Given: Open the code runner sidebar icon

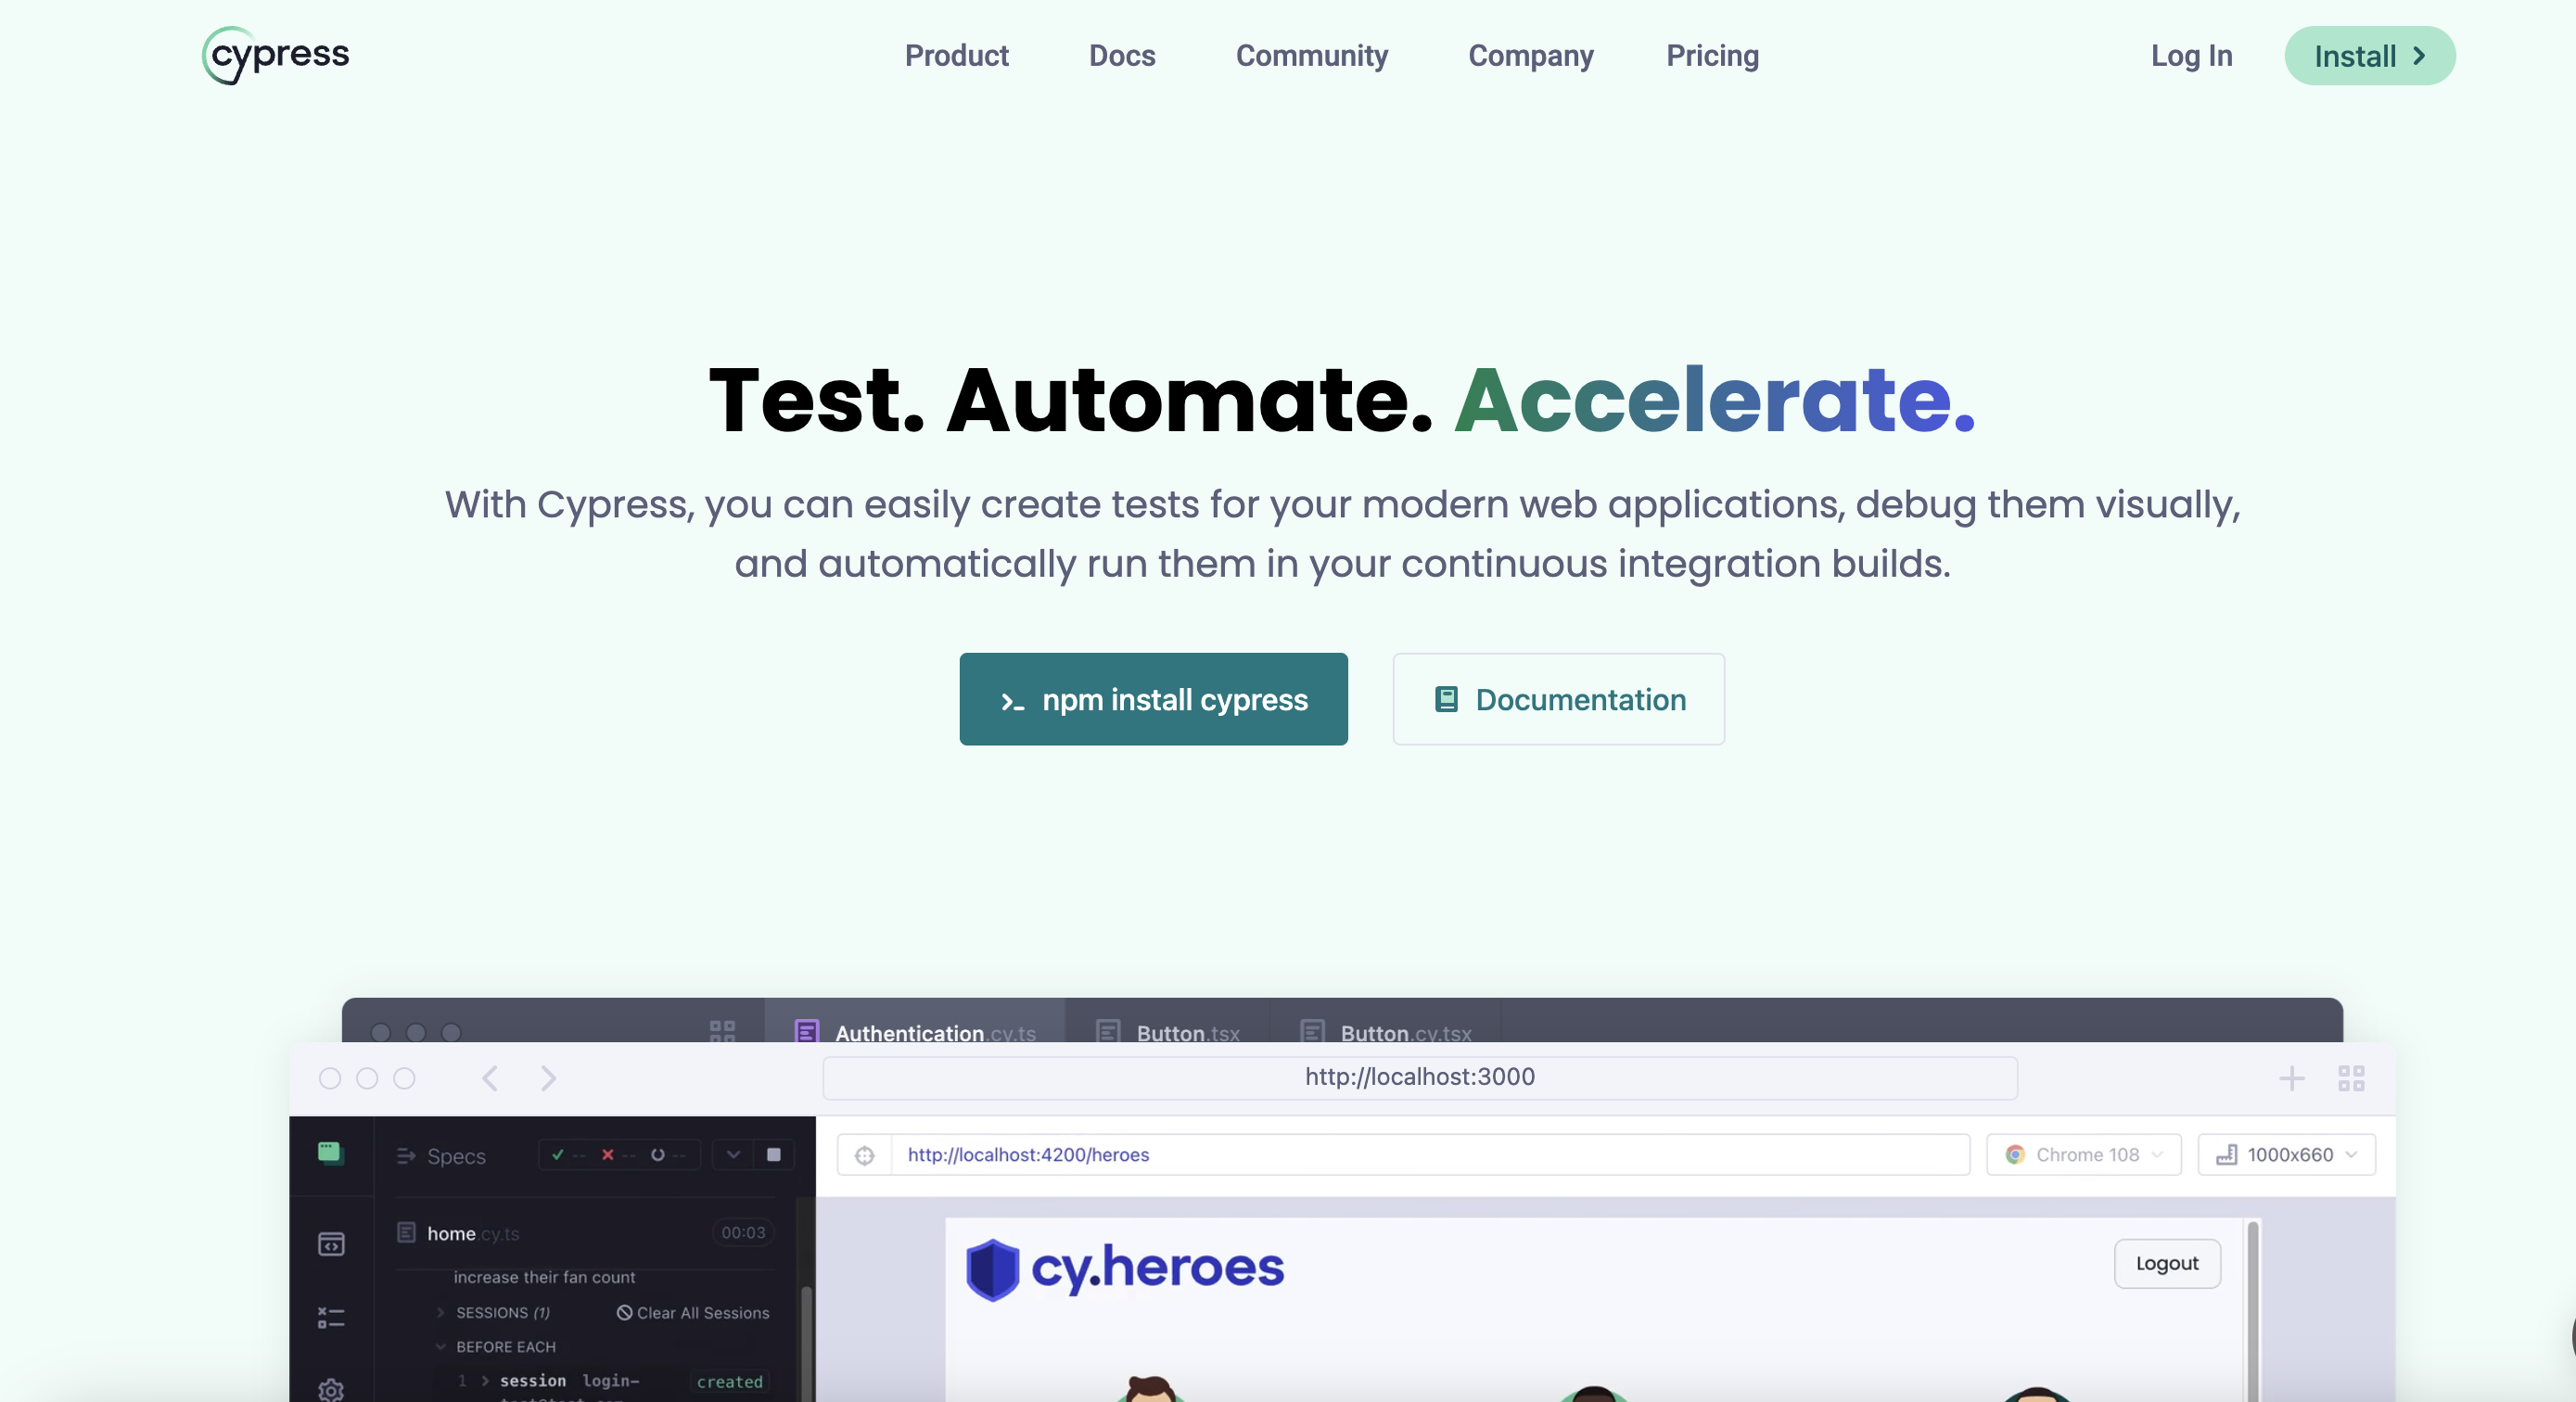Looking at the screenshot, I should [331, 1244].
